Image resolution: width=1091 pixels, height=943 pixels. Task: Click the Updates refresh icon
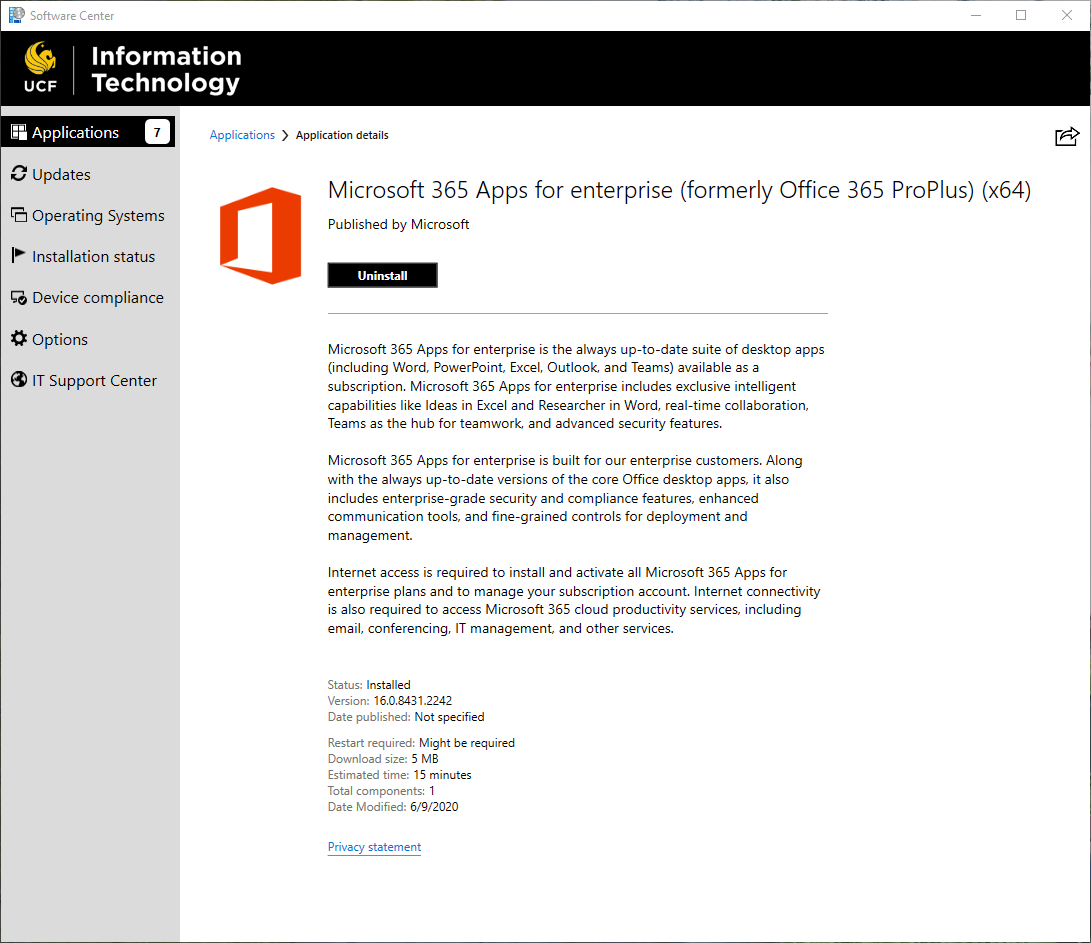[19, 174]
